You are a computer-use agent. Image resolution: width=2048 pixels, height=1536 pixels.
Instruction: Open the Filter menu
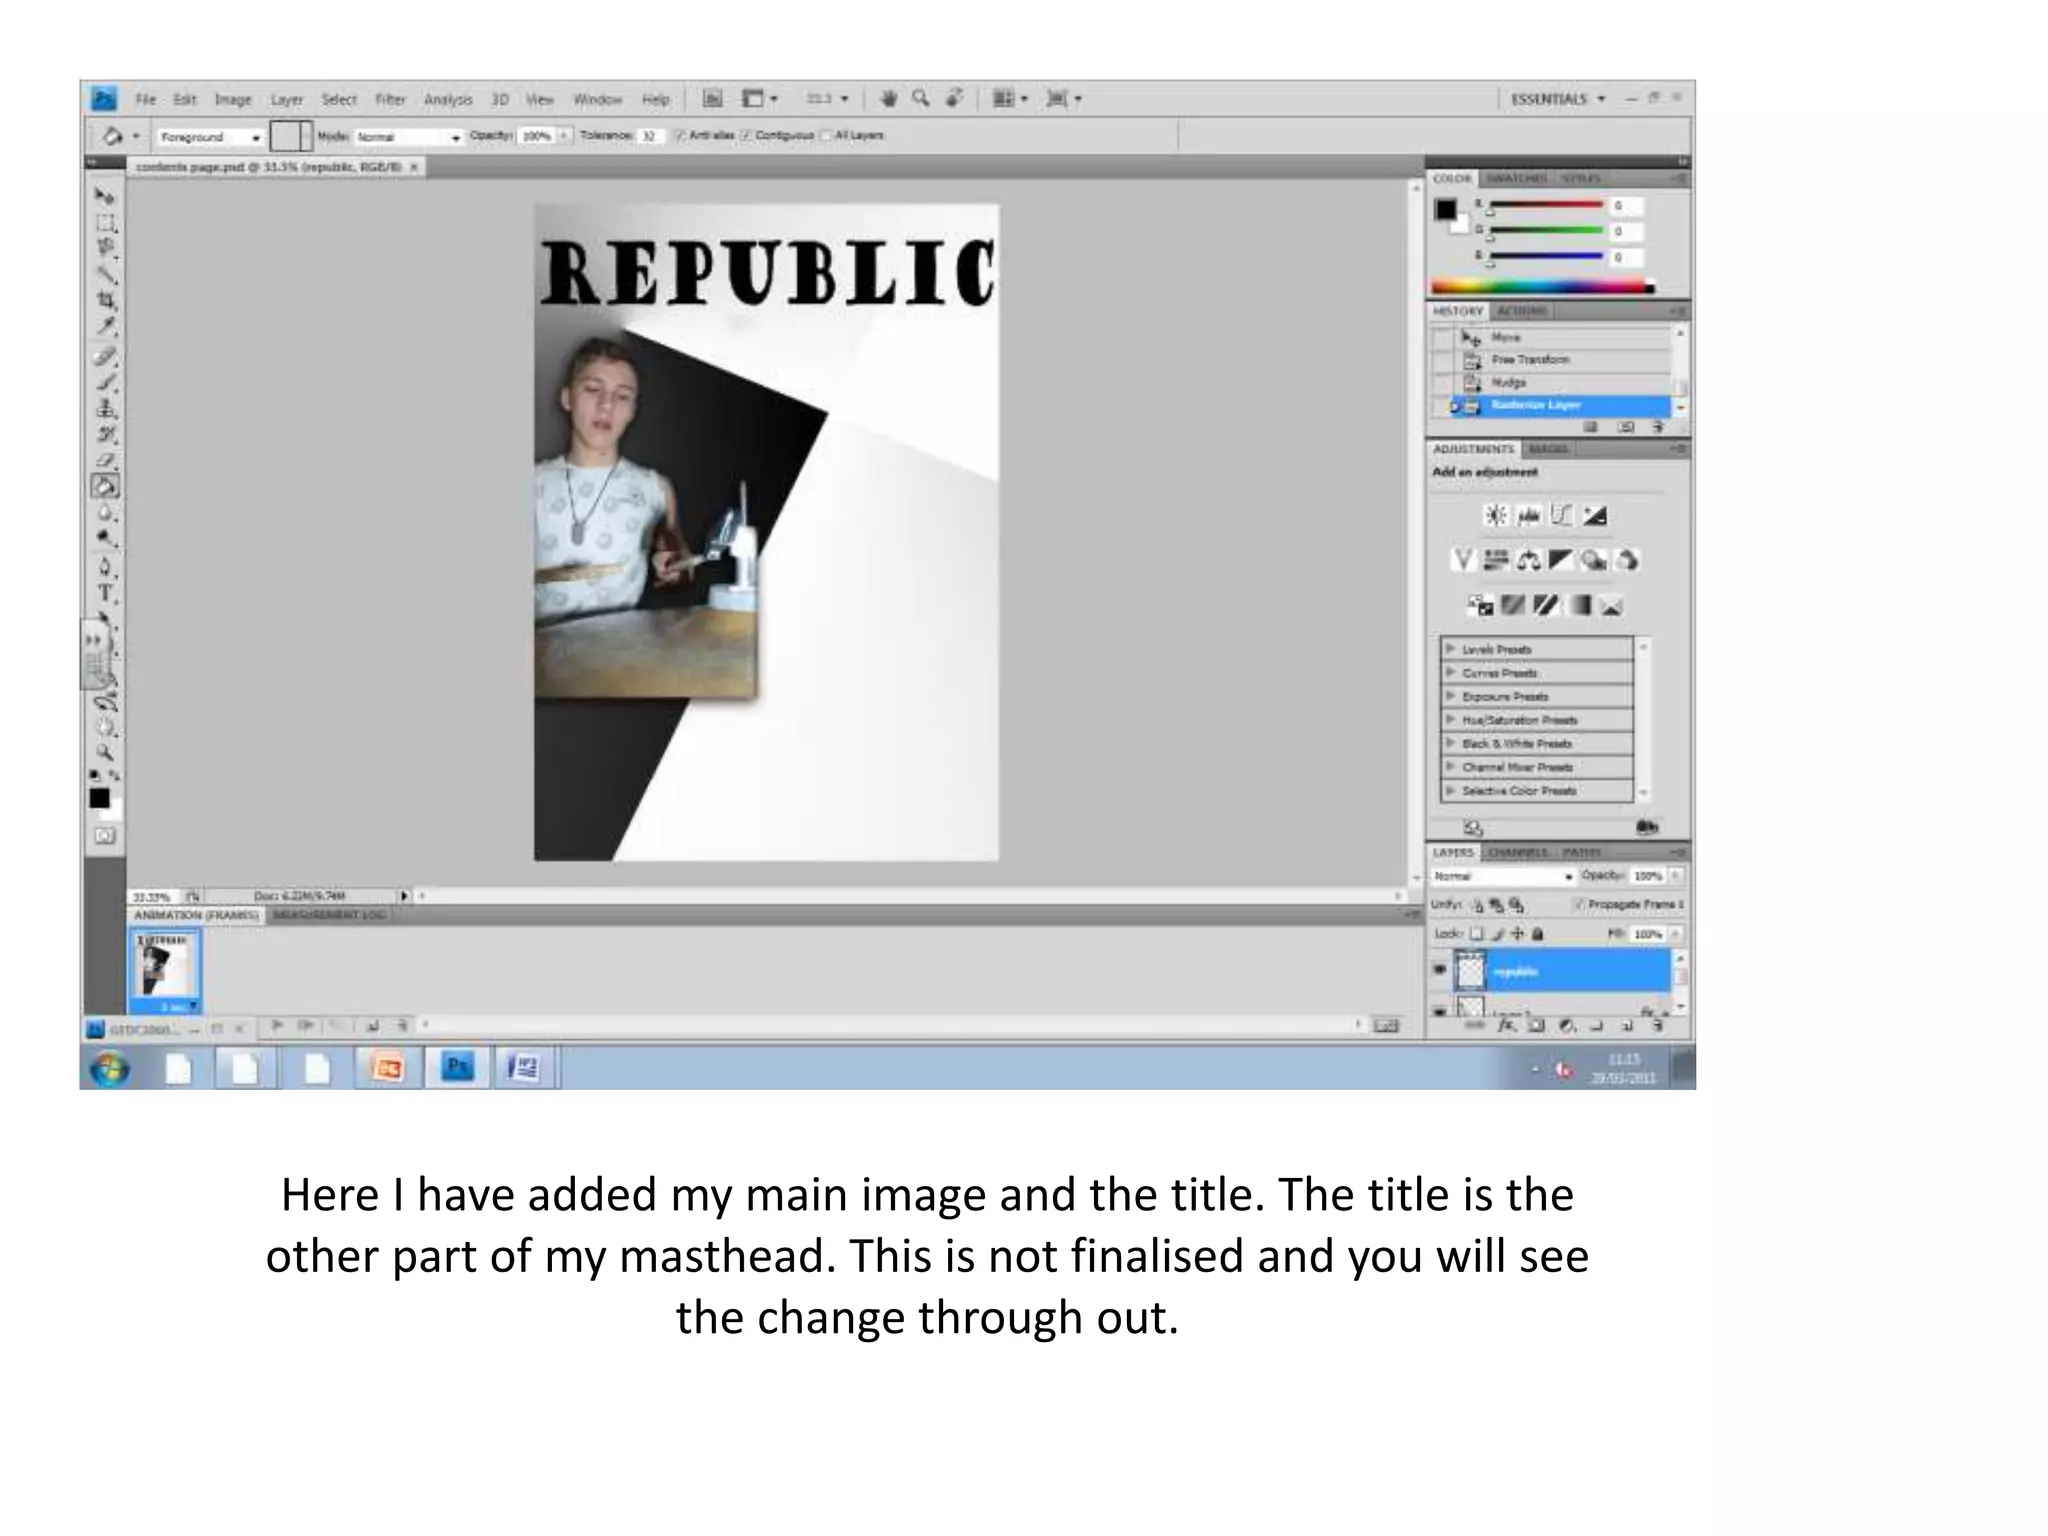[x=390, y=100]
